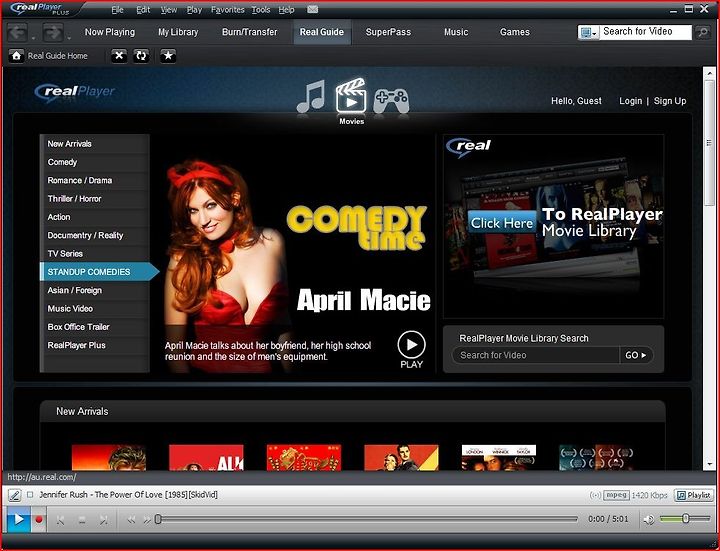Open the File menu
The width and height of the screenshot is (720, 551).
click(117, 10)
